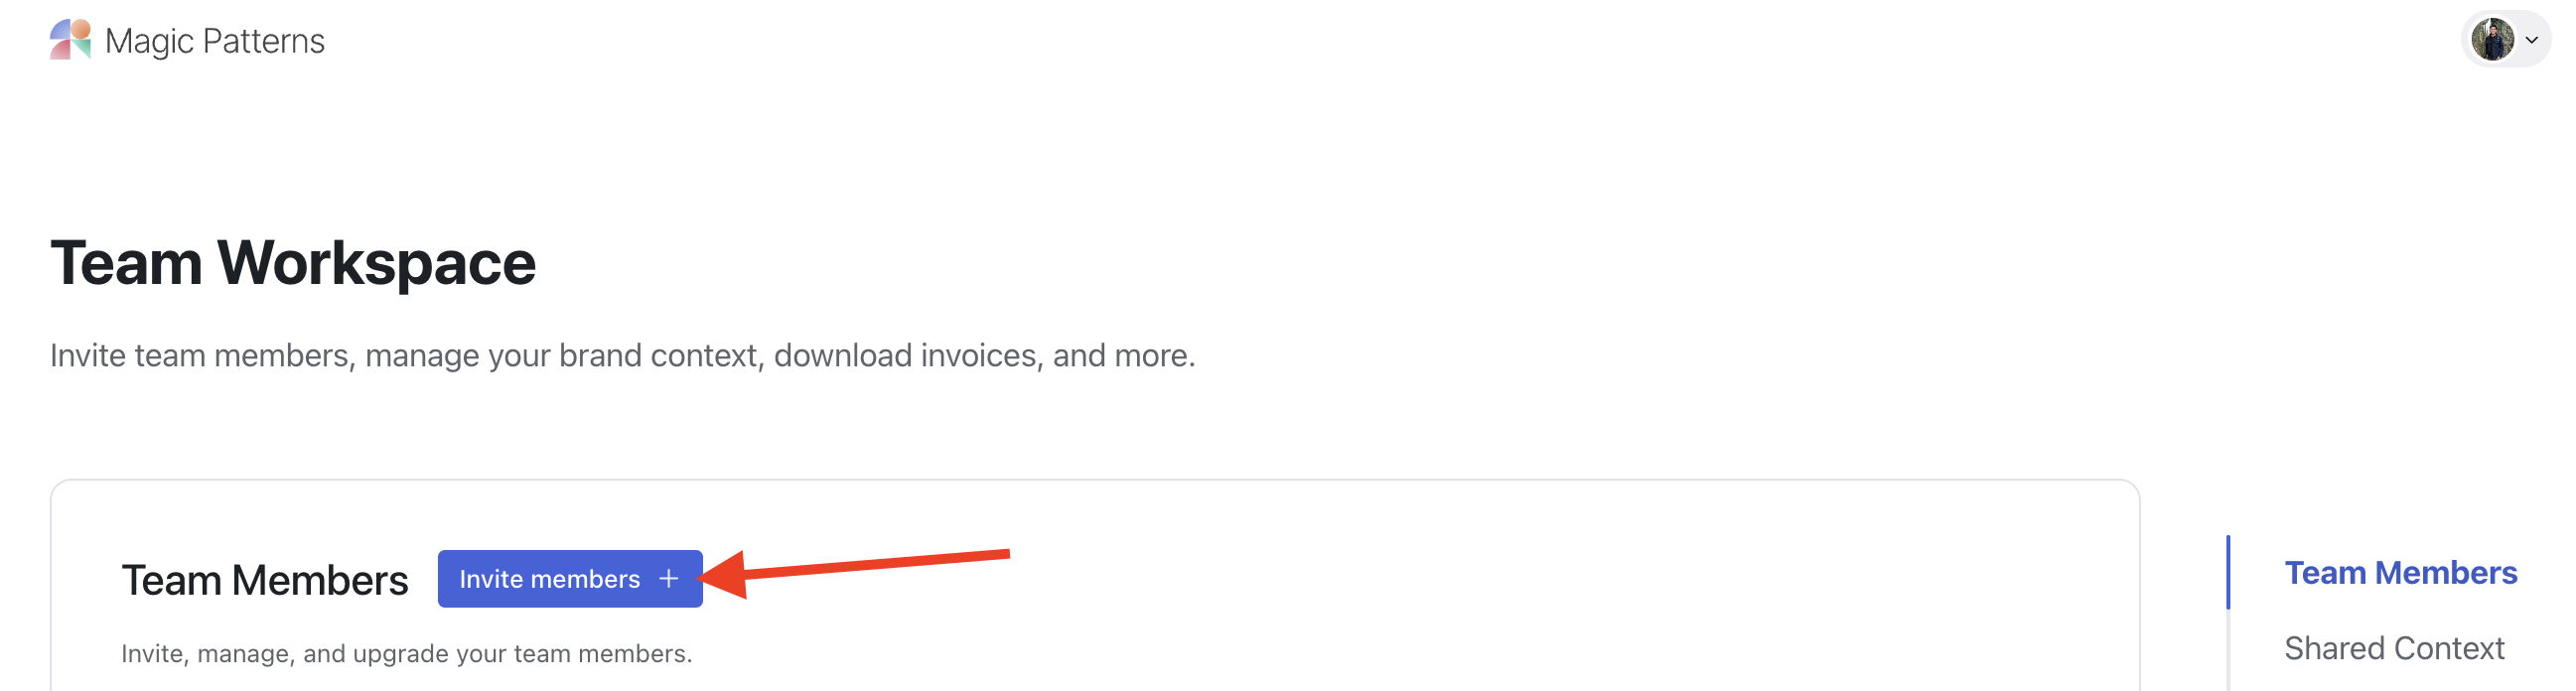The height and width of the screenshot is (691, 2576).
Task: Click the word 'Patterns' in the header brand
Action: (x=263, y=41)
